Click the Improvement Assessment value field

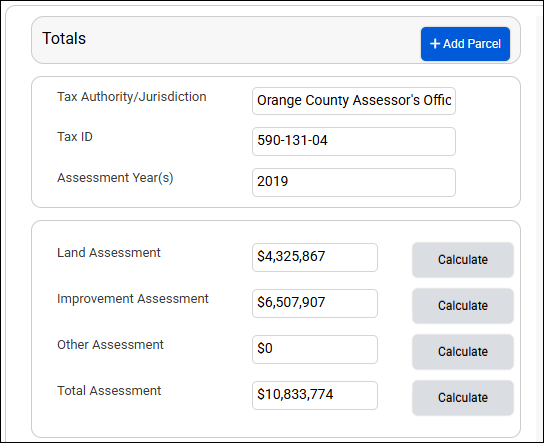(315, 303)
